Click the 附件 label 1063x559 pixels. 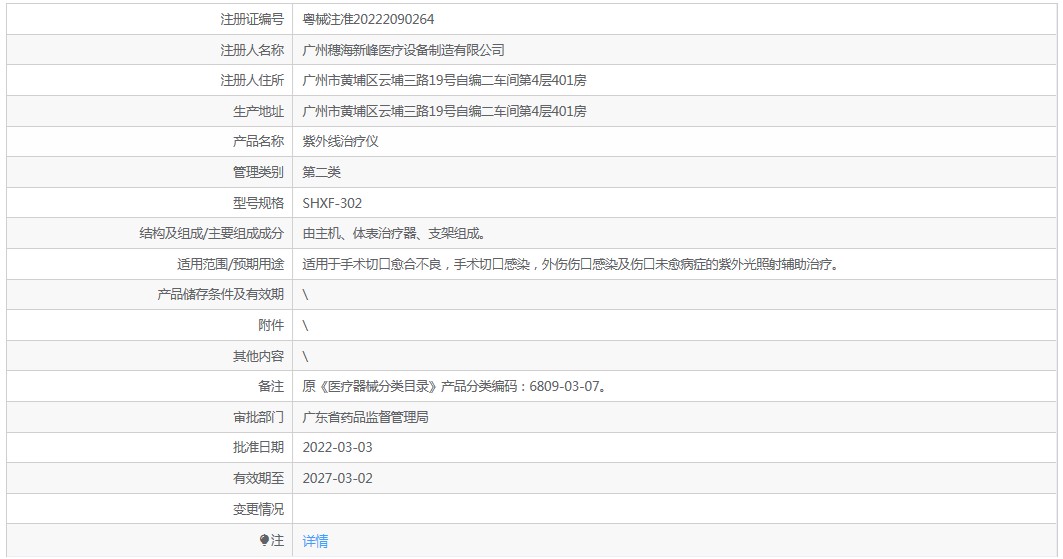[271, 325]
